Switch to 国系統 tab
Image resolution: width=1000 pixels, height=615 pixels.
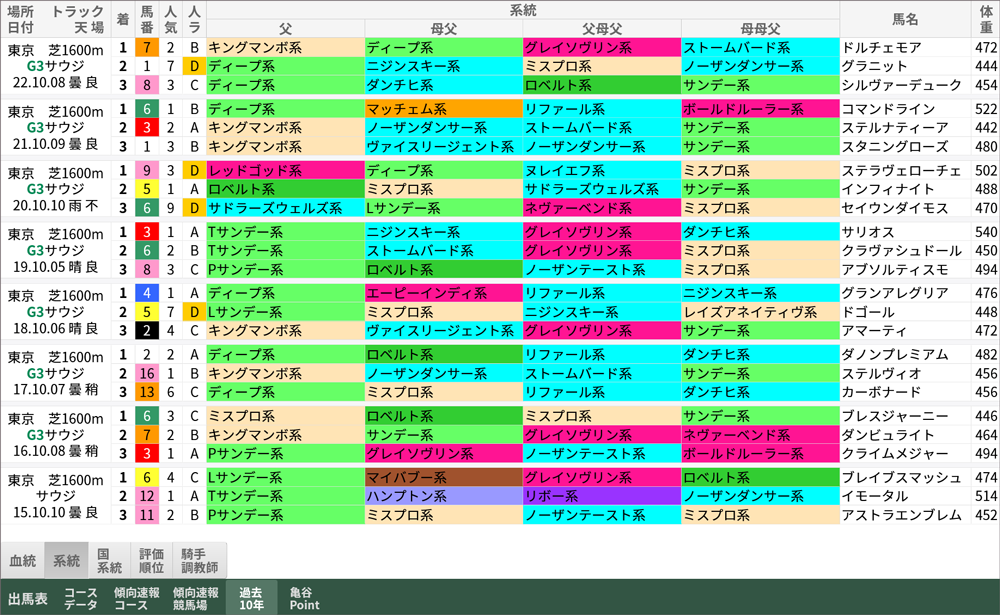pyautogui.click(x=109, y=560)
